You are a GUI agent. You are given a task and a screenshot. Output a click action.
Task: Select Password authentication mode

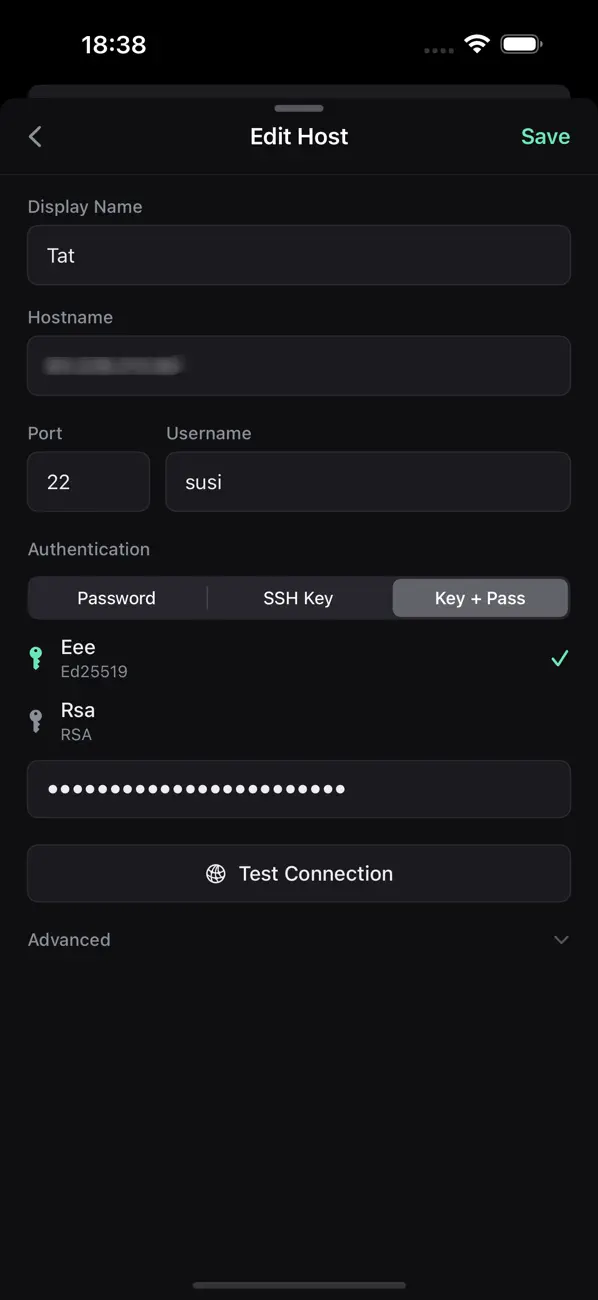click(x=116, y=598)
